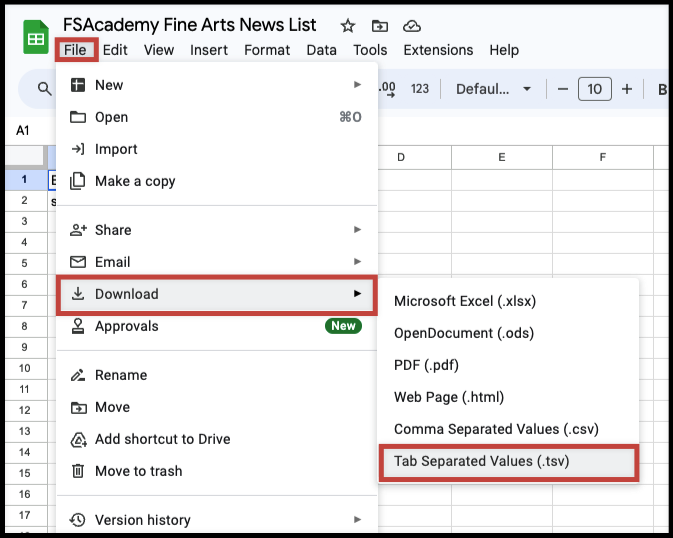
Task: Click the Import arrow icon
Action: coord(78,149)
